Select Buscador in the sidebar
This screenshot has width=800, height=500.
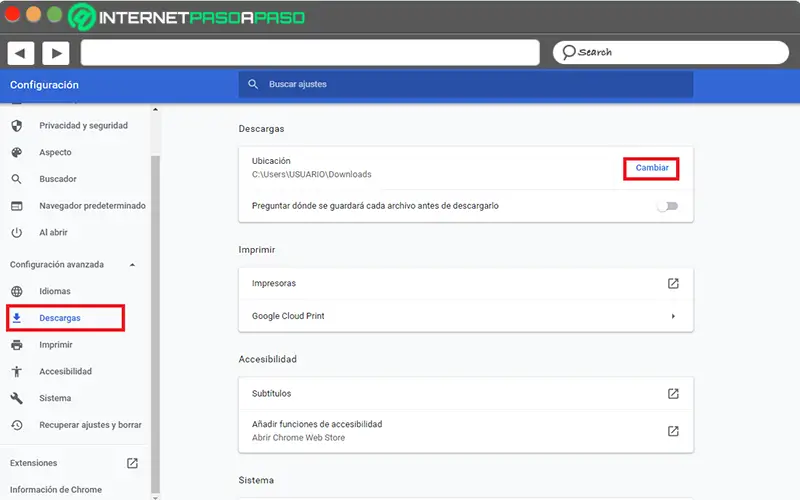[58, 179]
